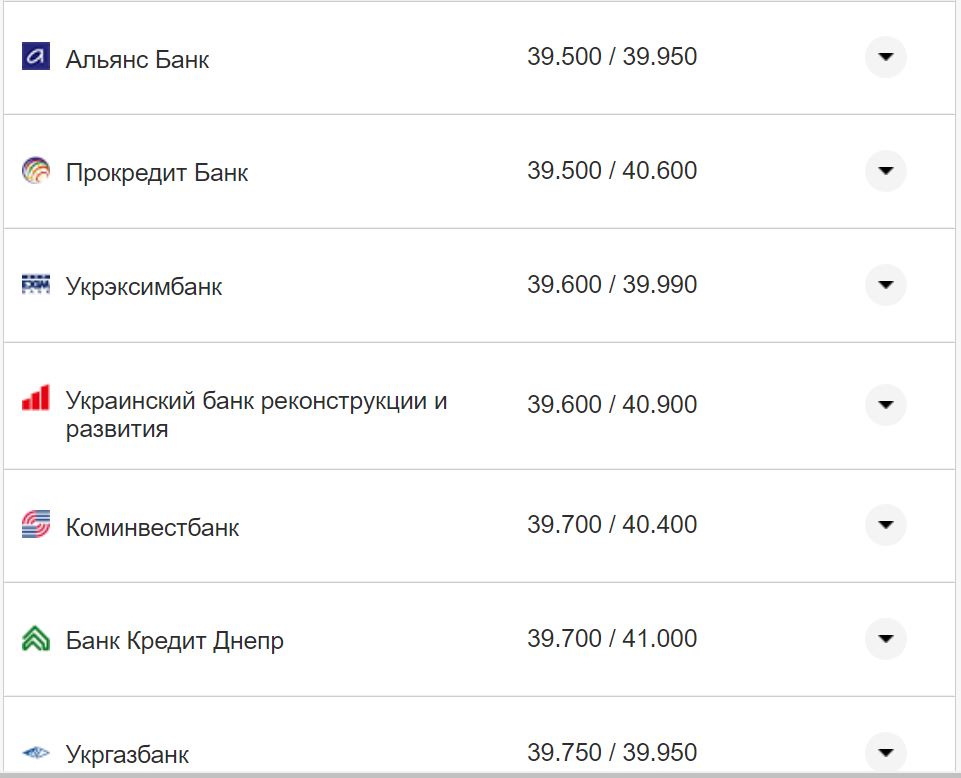Click the letter 'a' icon on blue square
961x778 pixels.
coord(36,57)
